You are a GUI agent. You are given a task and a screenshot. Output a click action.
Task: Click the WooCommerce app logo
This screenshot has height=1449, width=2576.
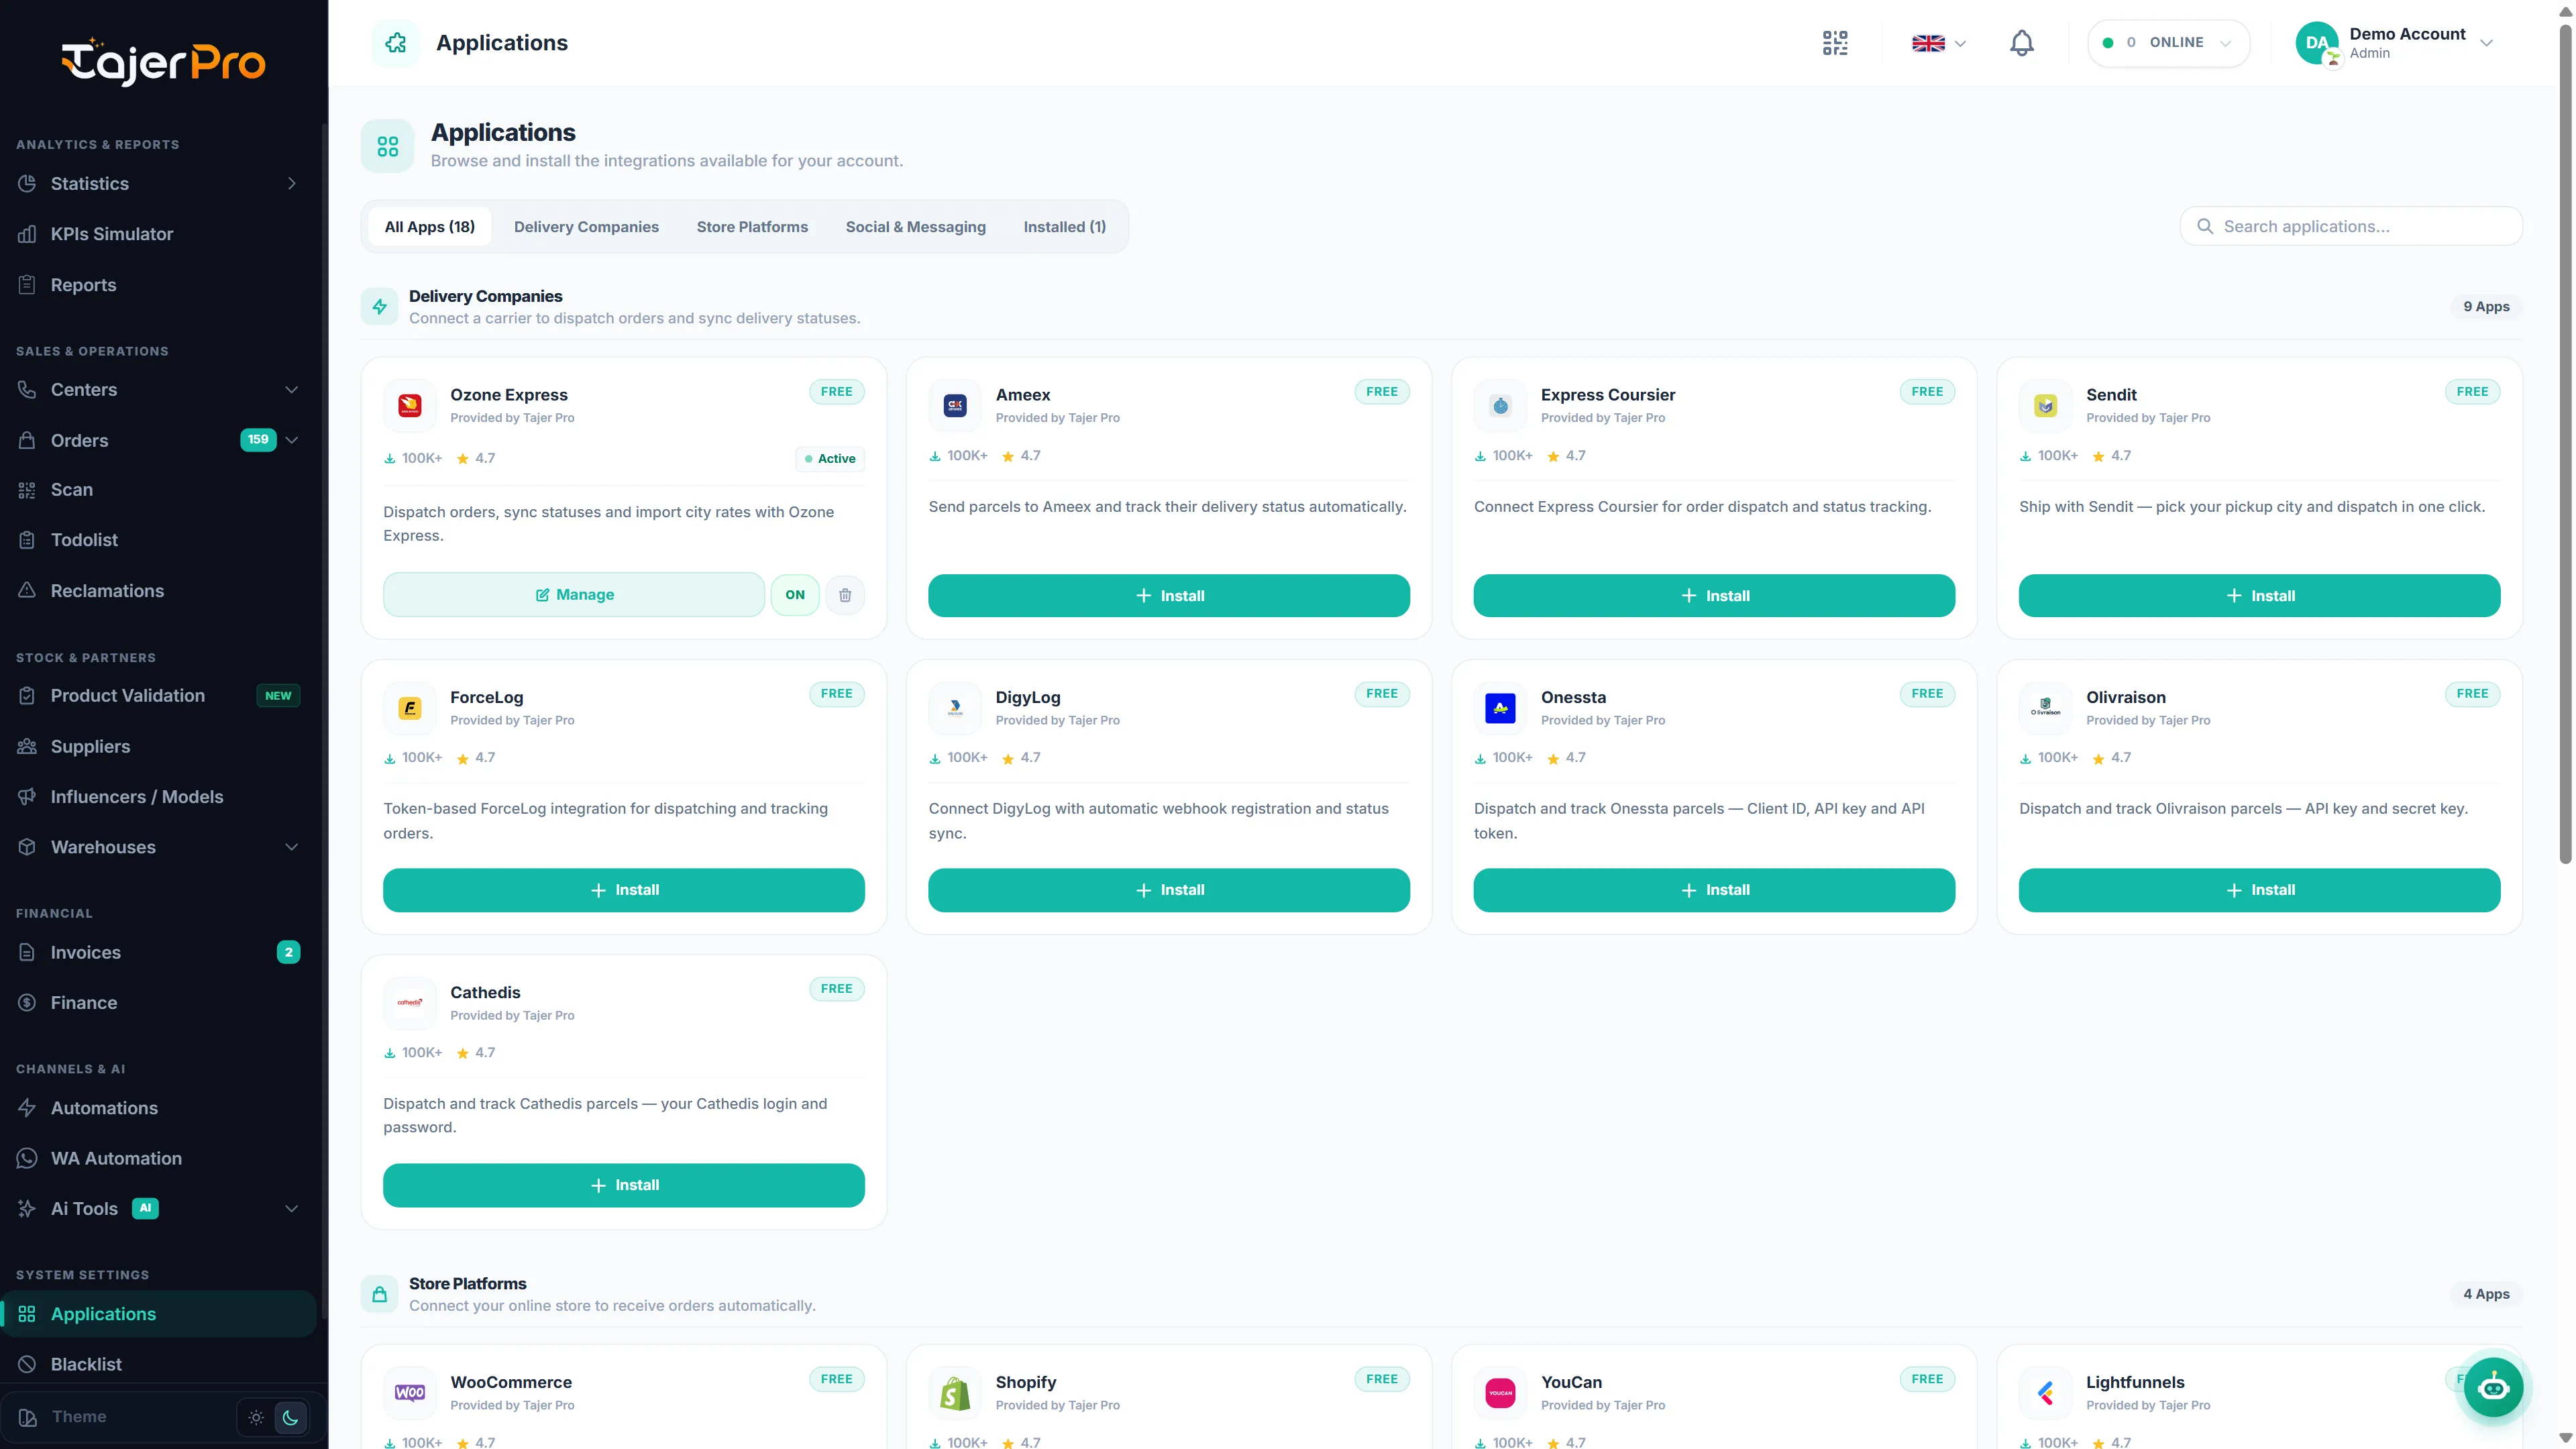coord(410,1393)
